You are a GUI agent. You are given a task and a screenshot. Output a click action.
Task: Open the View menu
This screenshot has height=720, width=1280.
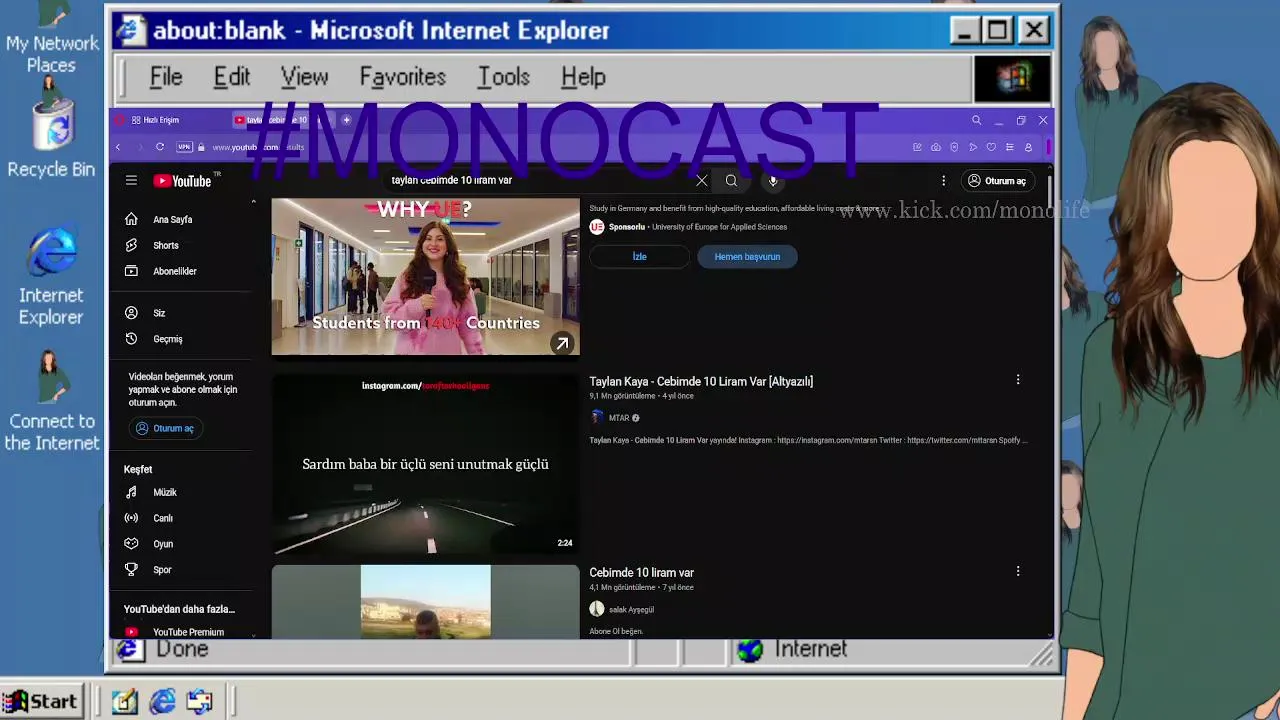tap(304, 77)
